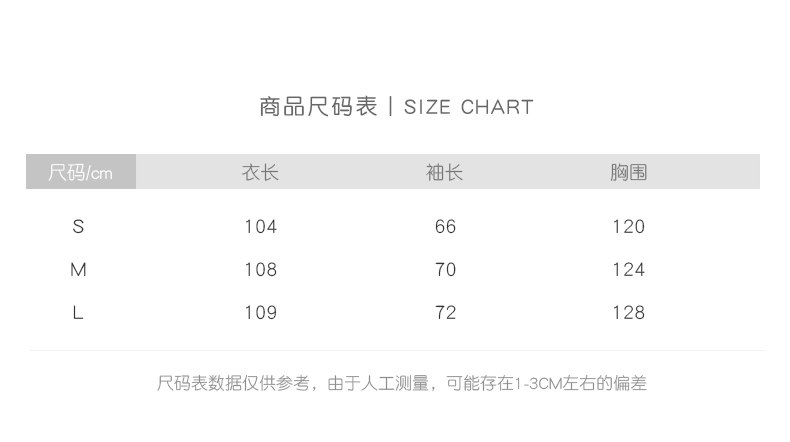This screenshot has height=442, width=790.
Task: Click the 70 sleeve length value
Action: tap(445, 270)
